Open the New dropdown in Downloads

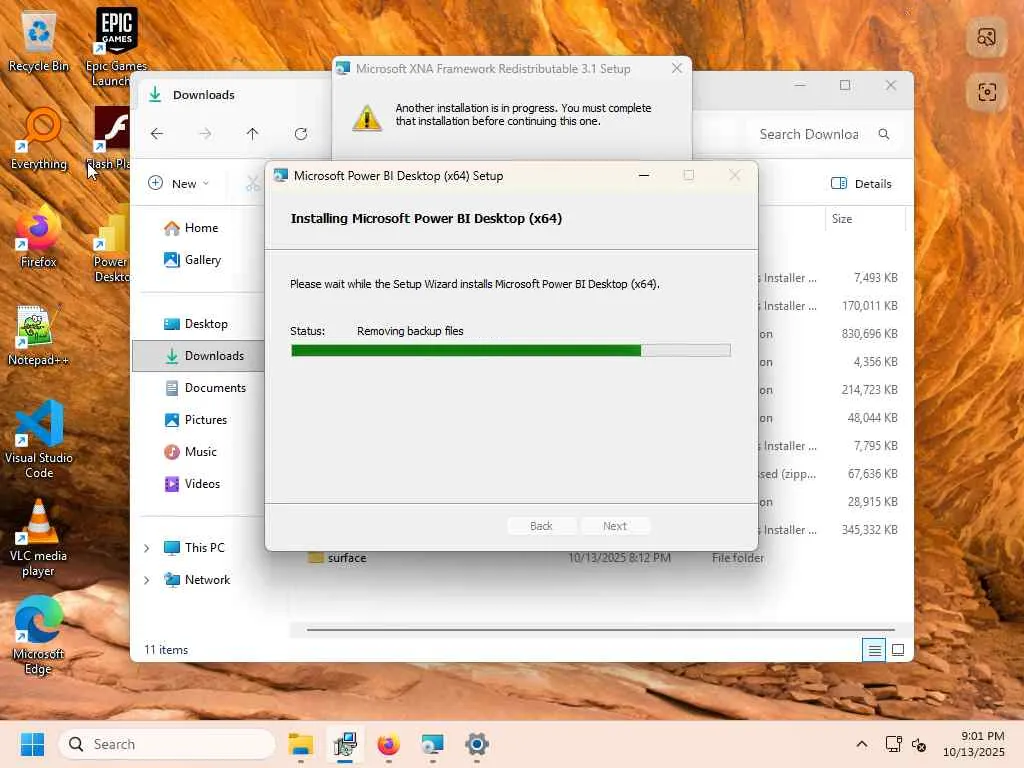tap(178, 184)
